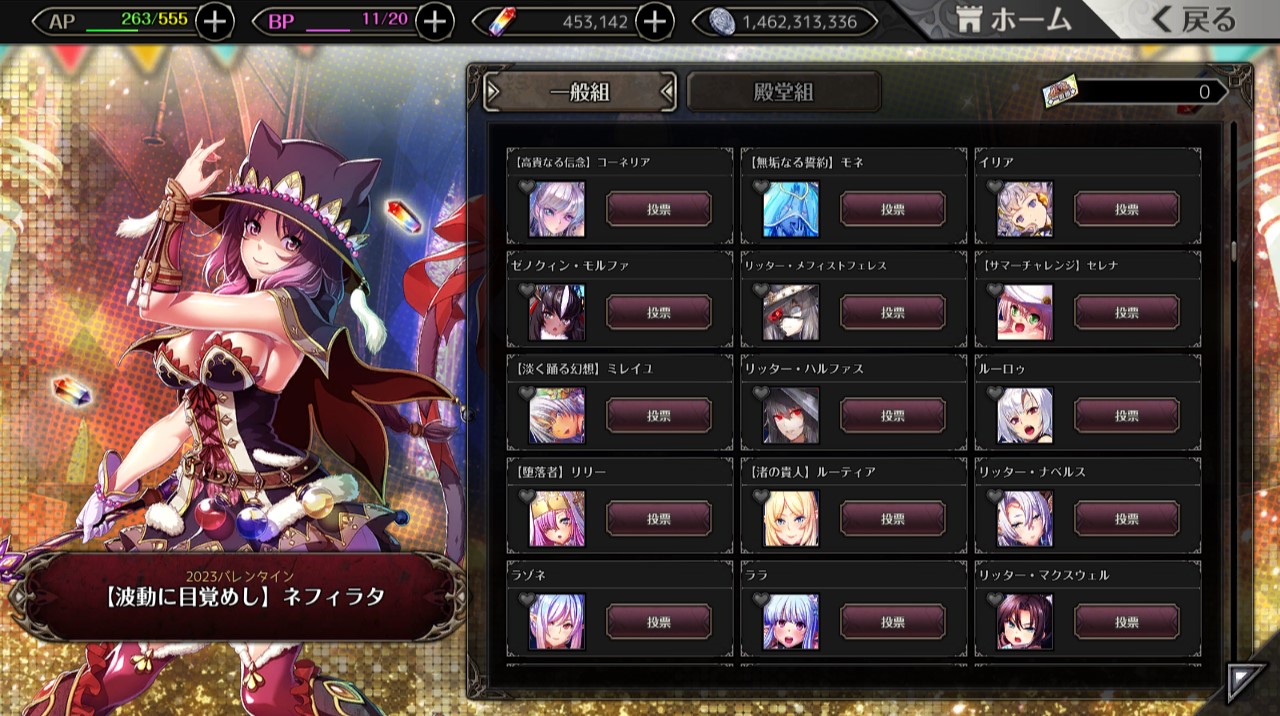
Task: Go back with the 戻る button
Action: click(1194, 20)
